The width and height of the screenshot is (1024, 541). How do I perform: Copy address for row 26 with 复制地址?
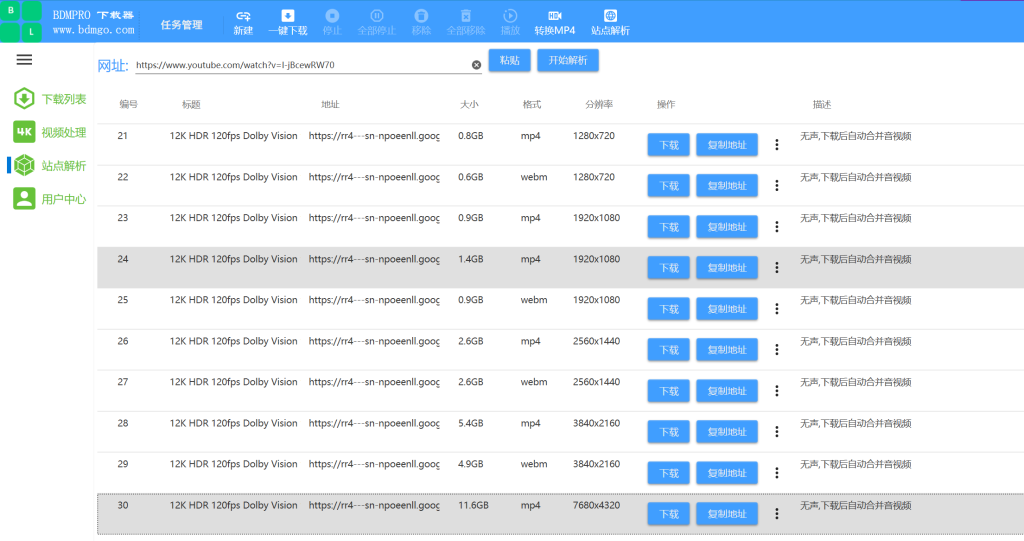(x=727, y=350)
